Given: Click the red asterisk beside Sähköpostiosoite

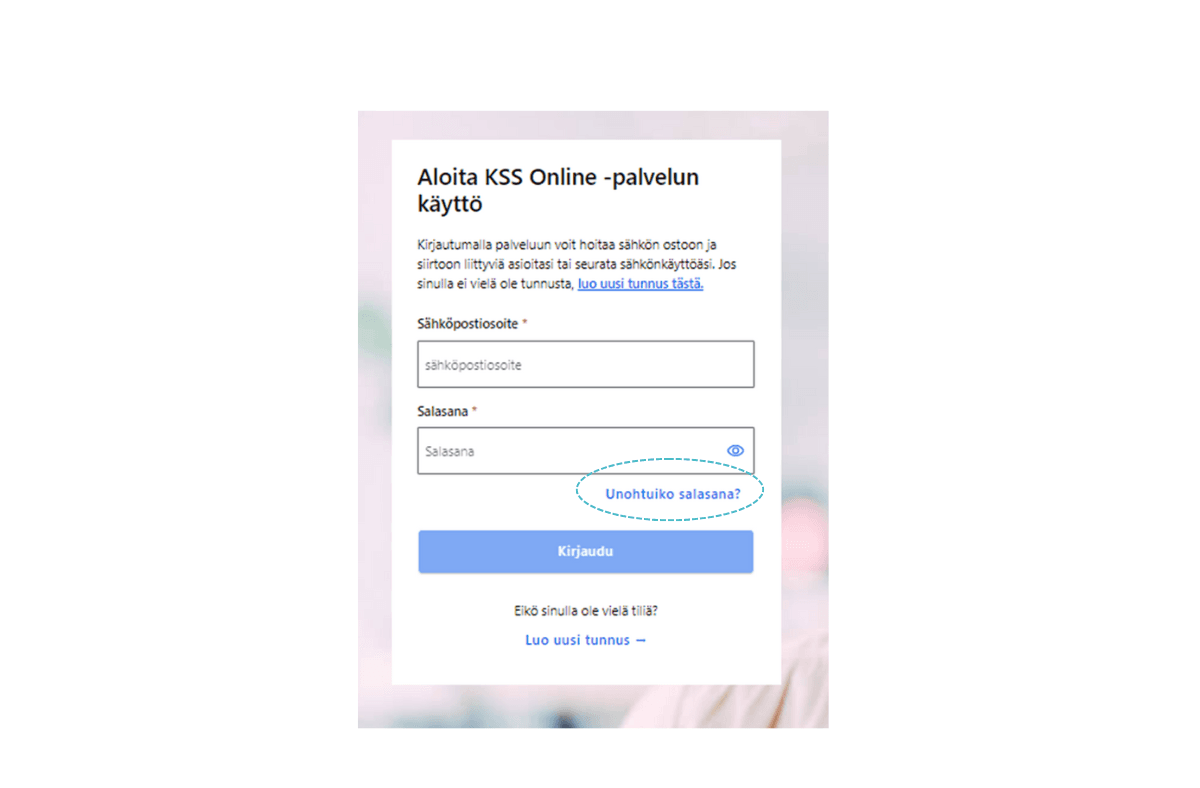Looking at the screenshot, I should 525,323.
